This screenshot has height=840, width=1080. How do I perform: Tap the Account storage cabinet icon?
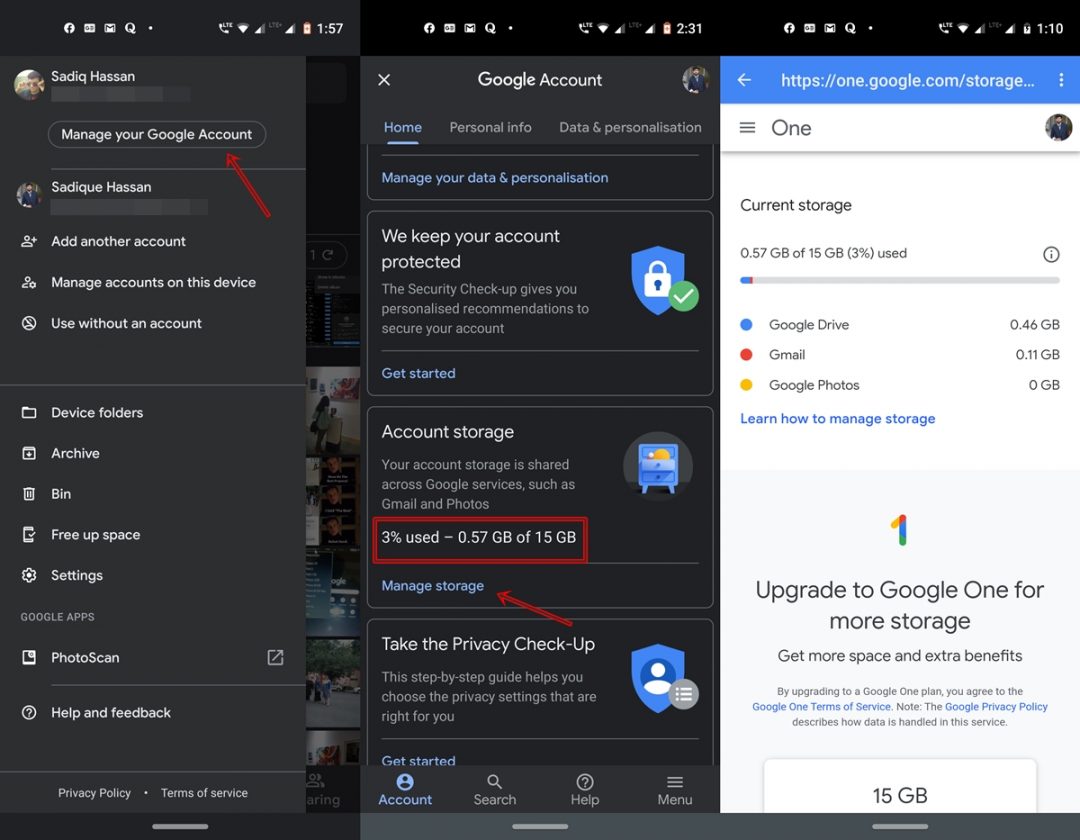pyautogui.click(x=658, y=466)
